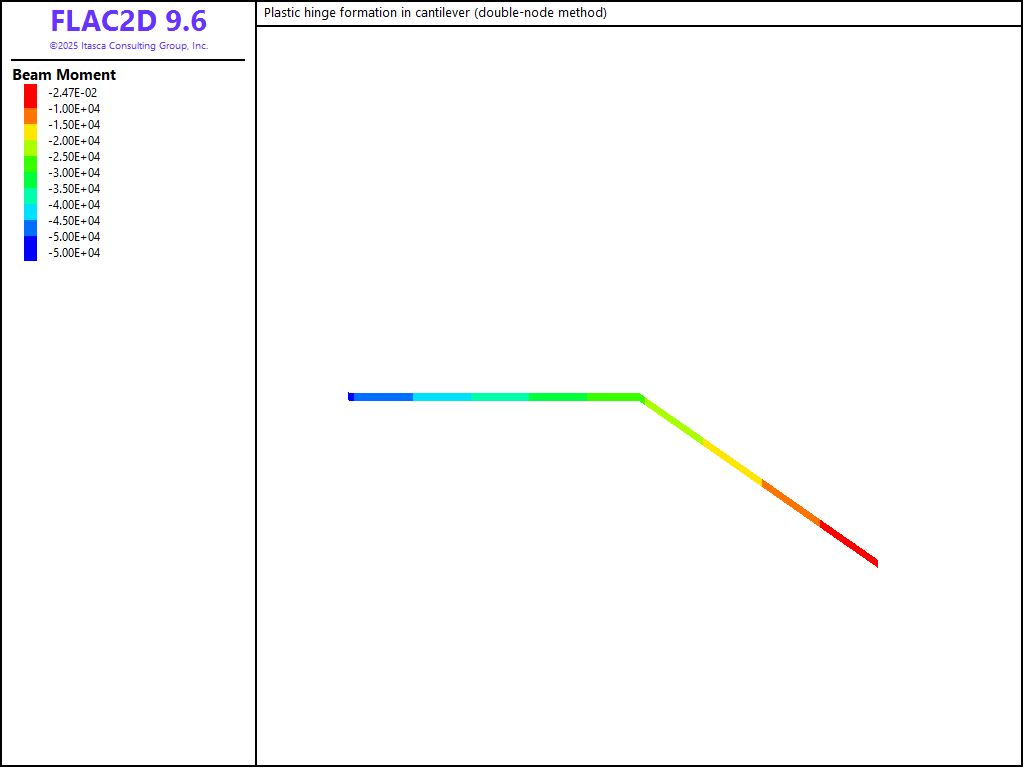Select the orange legend swatch beside -1.50E+04

30,117
